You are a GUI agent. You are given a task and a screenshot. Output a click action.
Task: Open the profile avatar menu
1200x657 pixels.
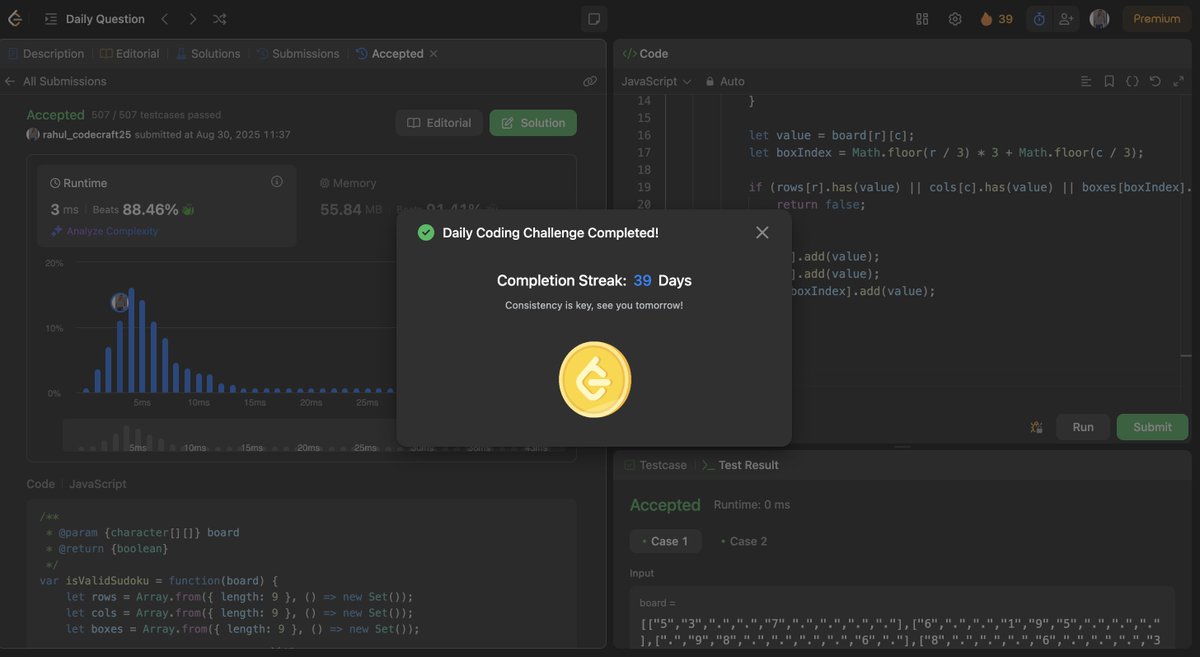pos(1099,19)
